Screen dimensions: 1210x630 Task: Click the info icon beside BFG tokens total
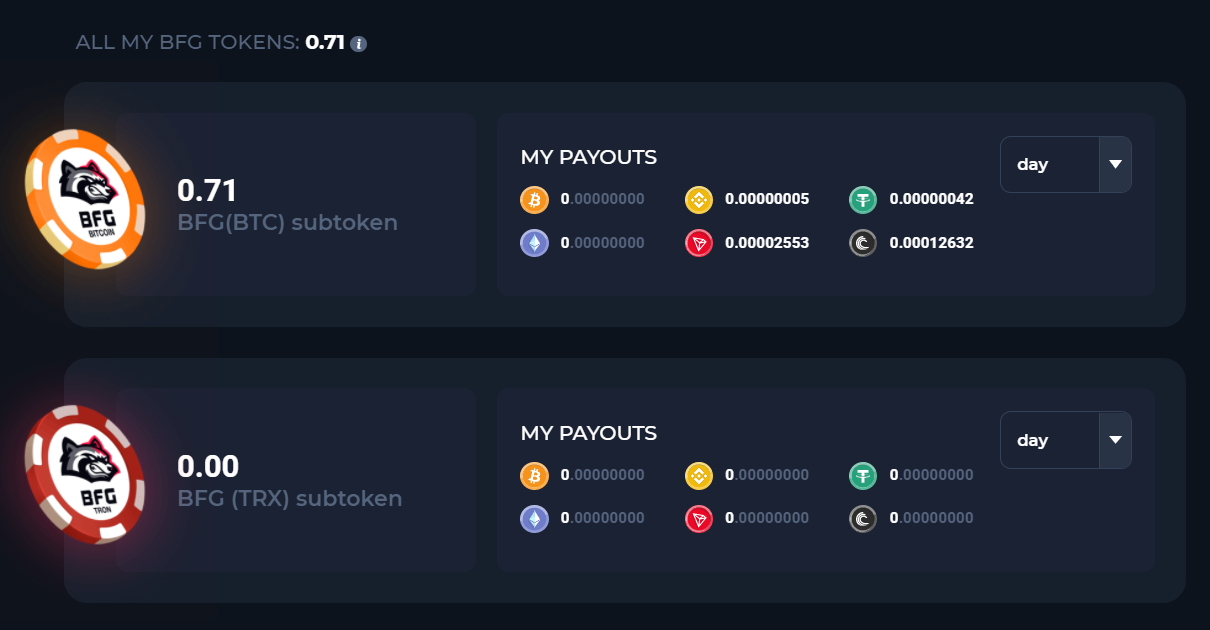[x=359, y=44]
